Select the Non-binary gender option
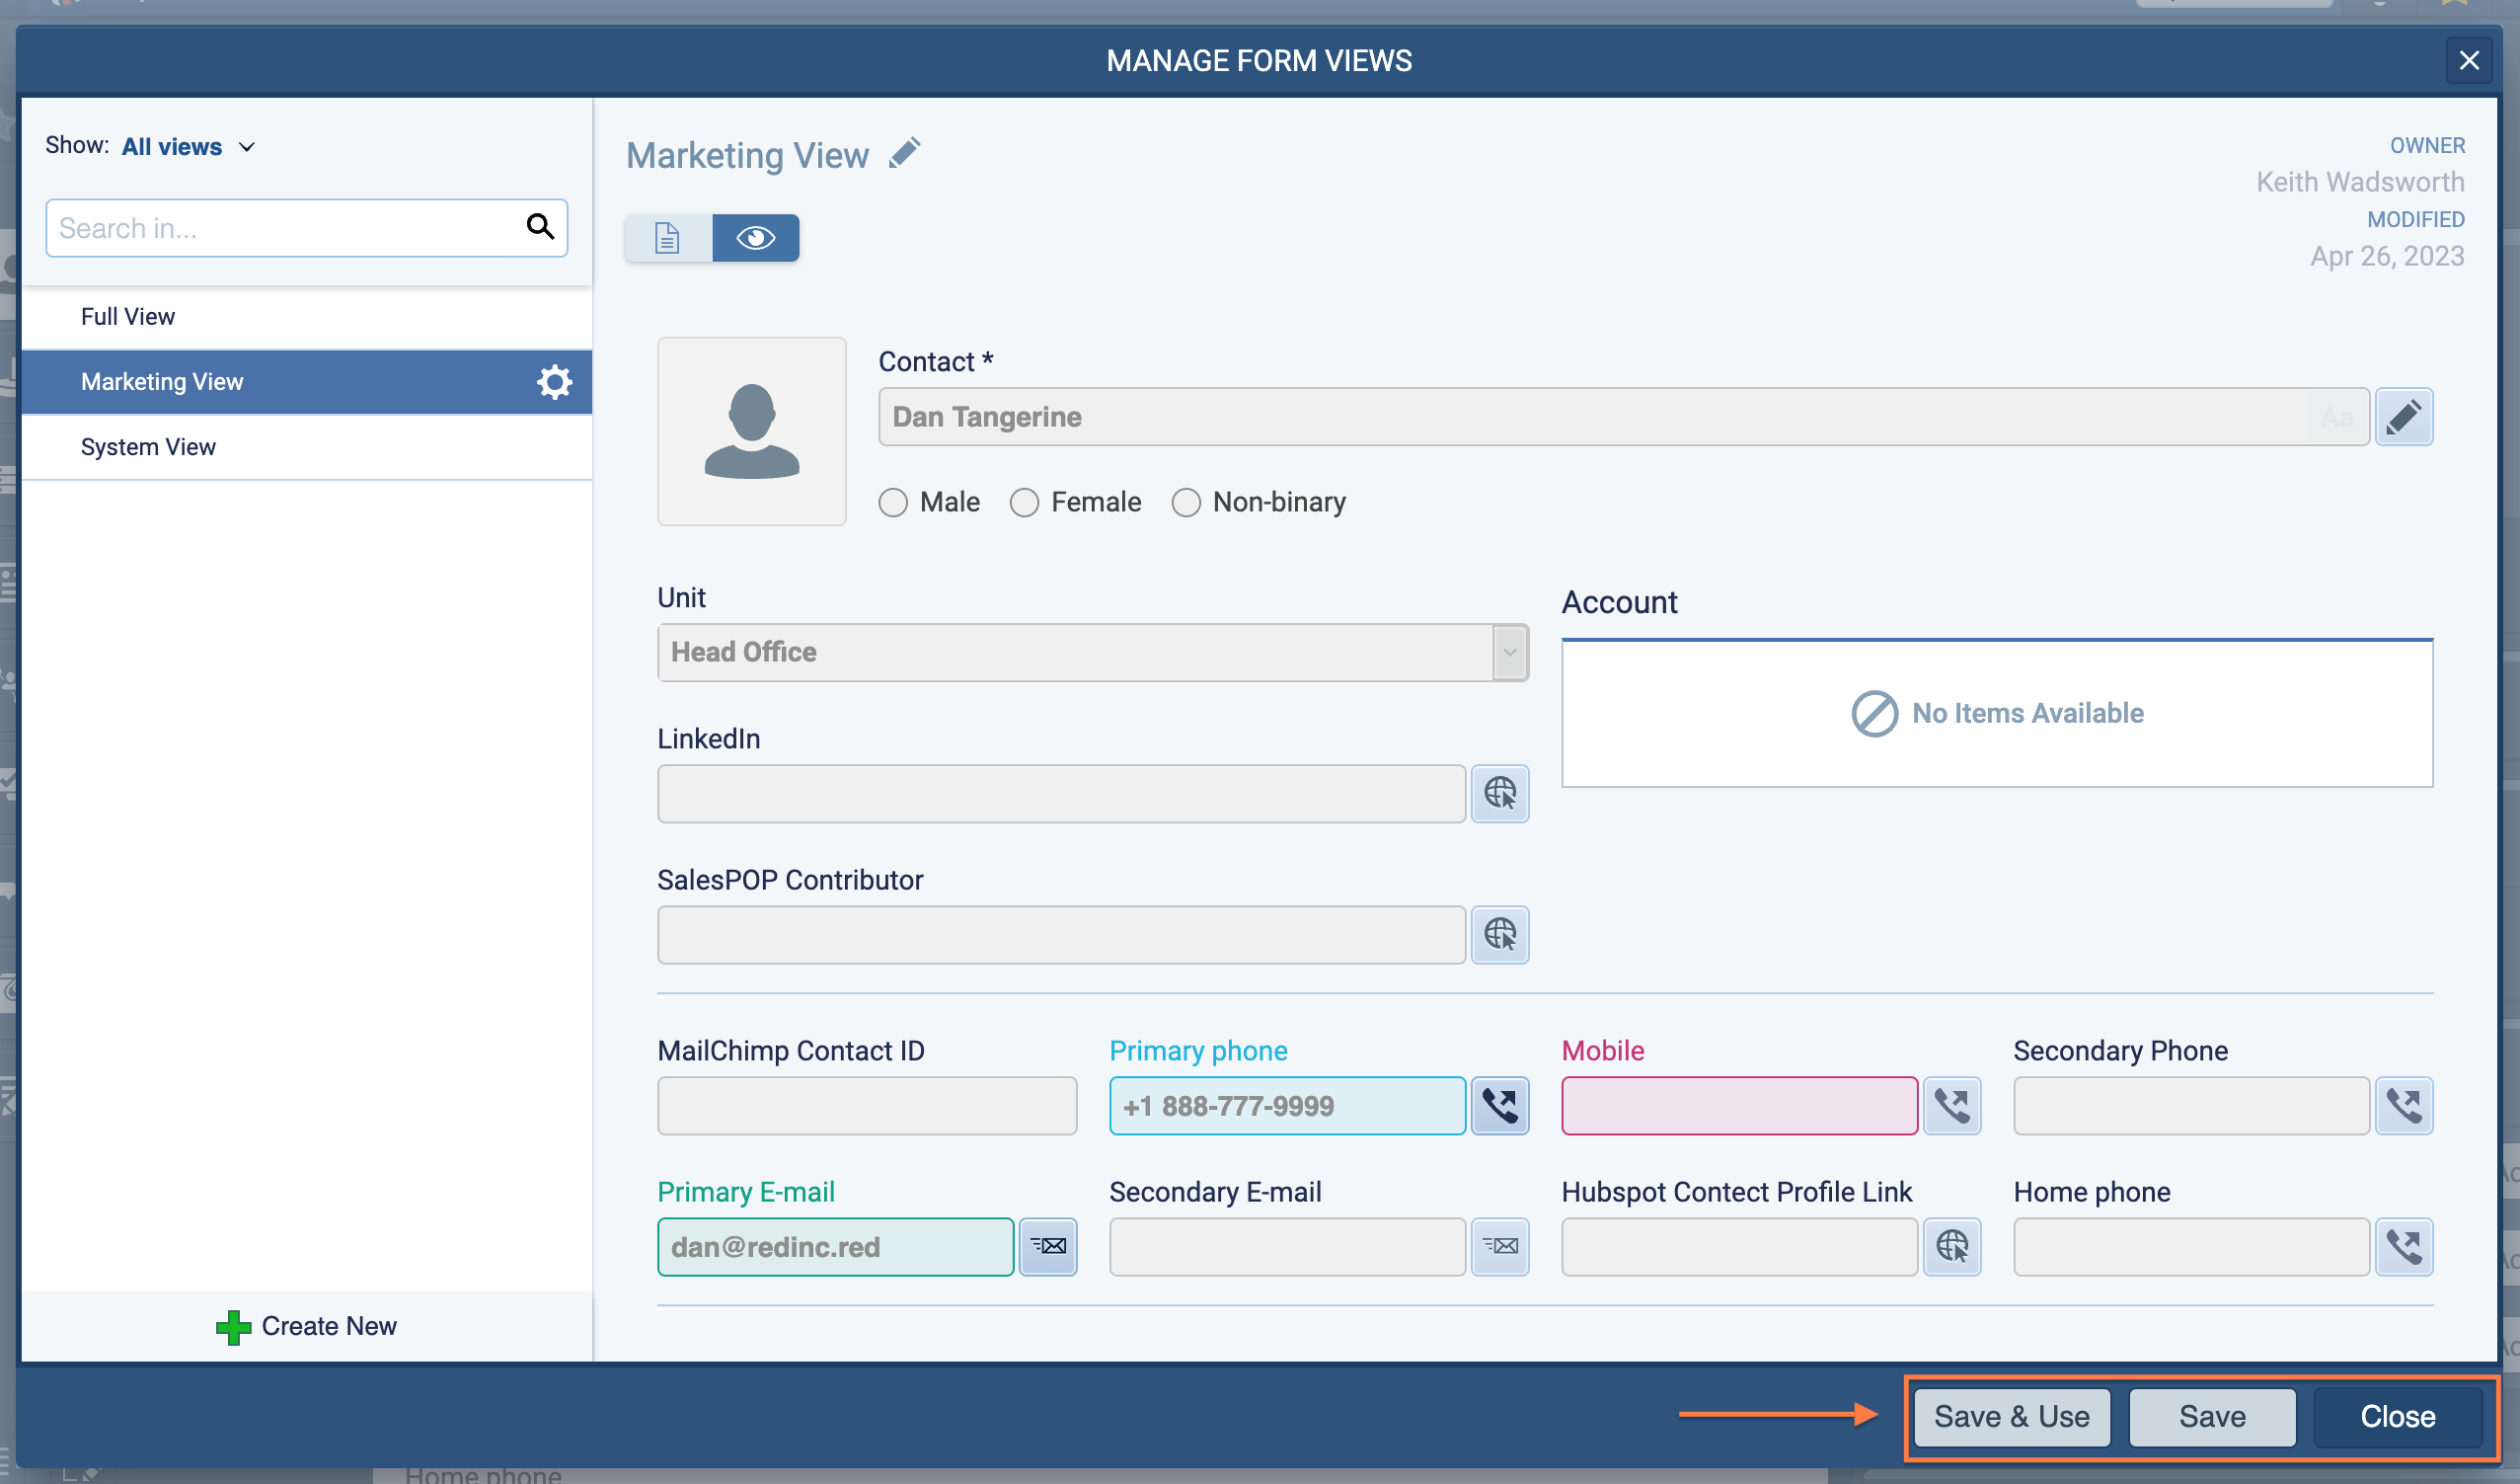Screen dimensions: 2520x1484 point(1186,502)
